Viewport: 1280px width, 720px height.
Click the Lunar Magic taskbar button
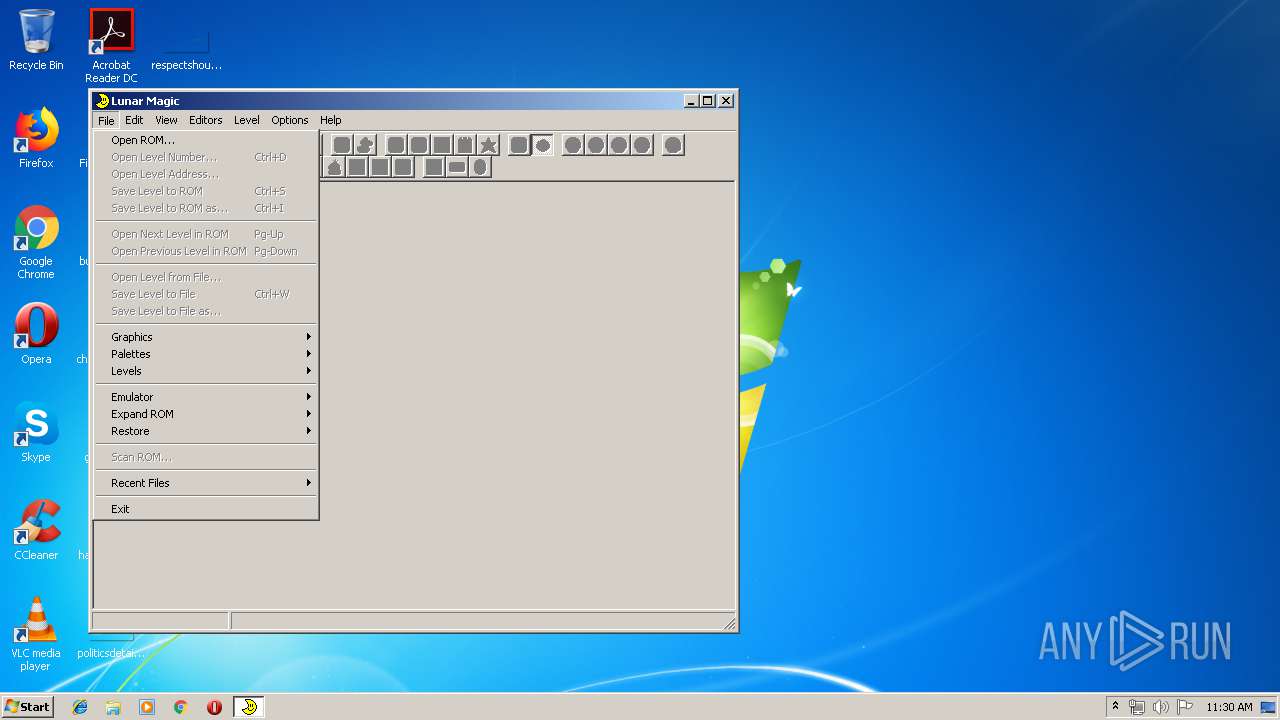click(x=249, y=707)
